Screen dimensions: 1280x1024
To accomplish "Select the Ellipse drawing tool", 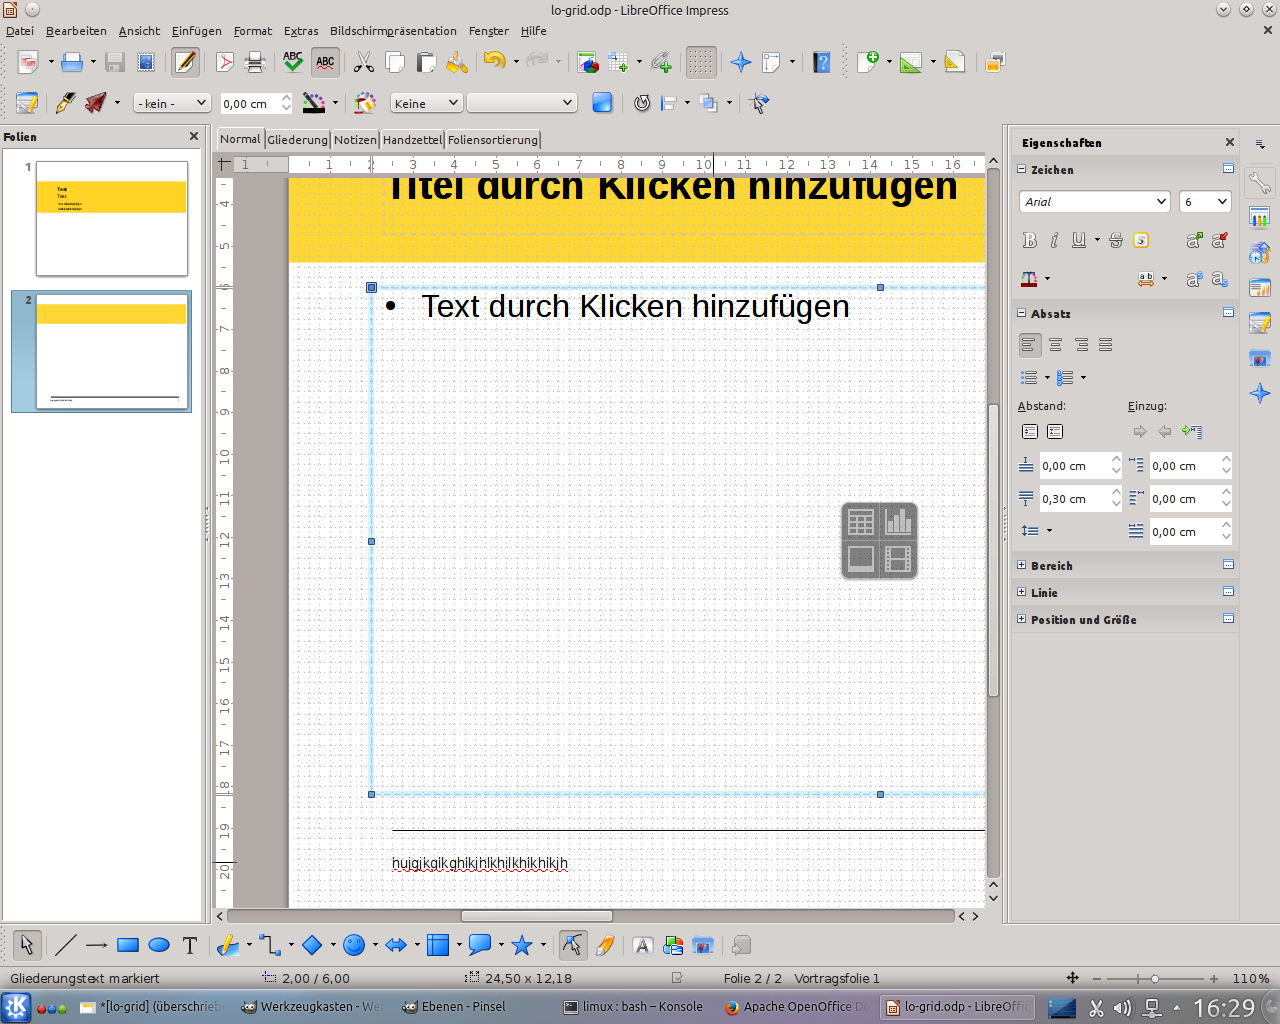I will point(159,945).
